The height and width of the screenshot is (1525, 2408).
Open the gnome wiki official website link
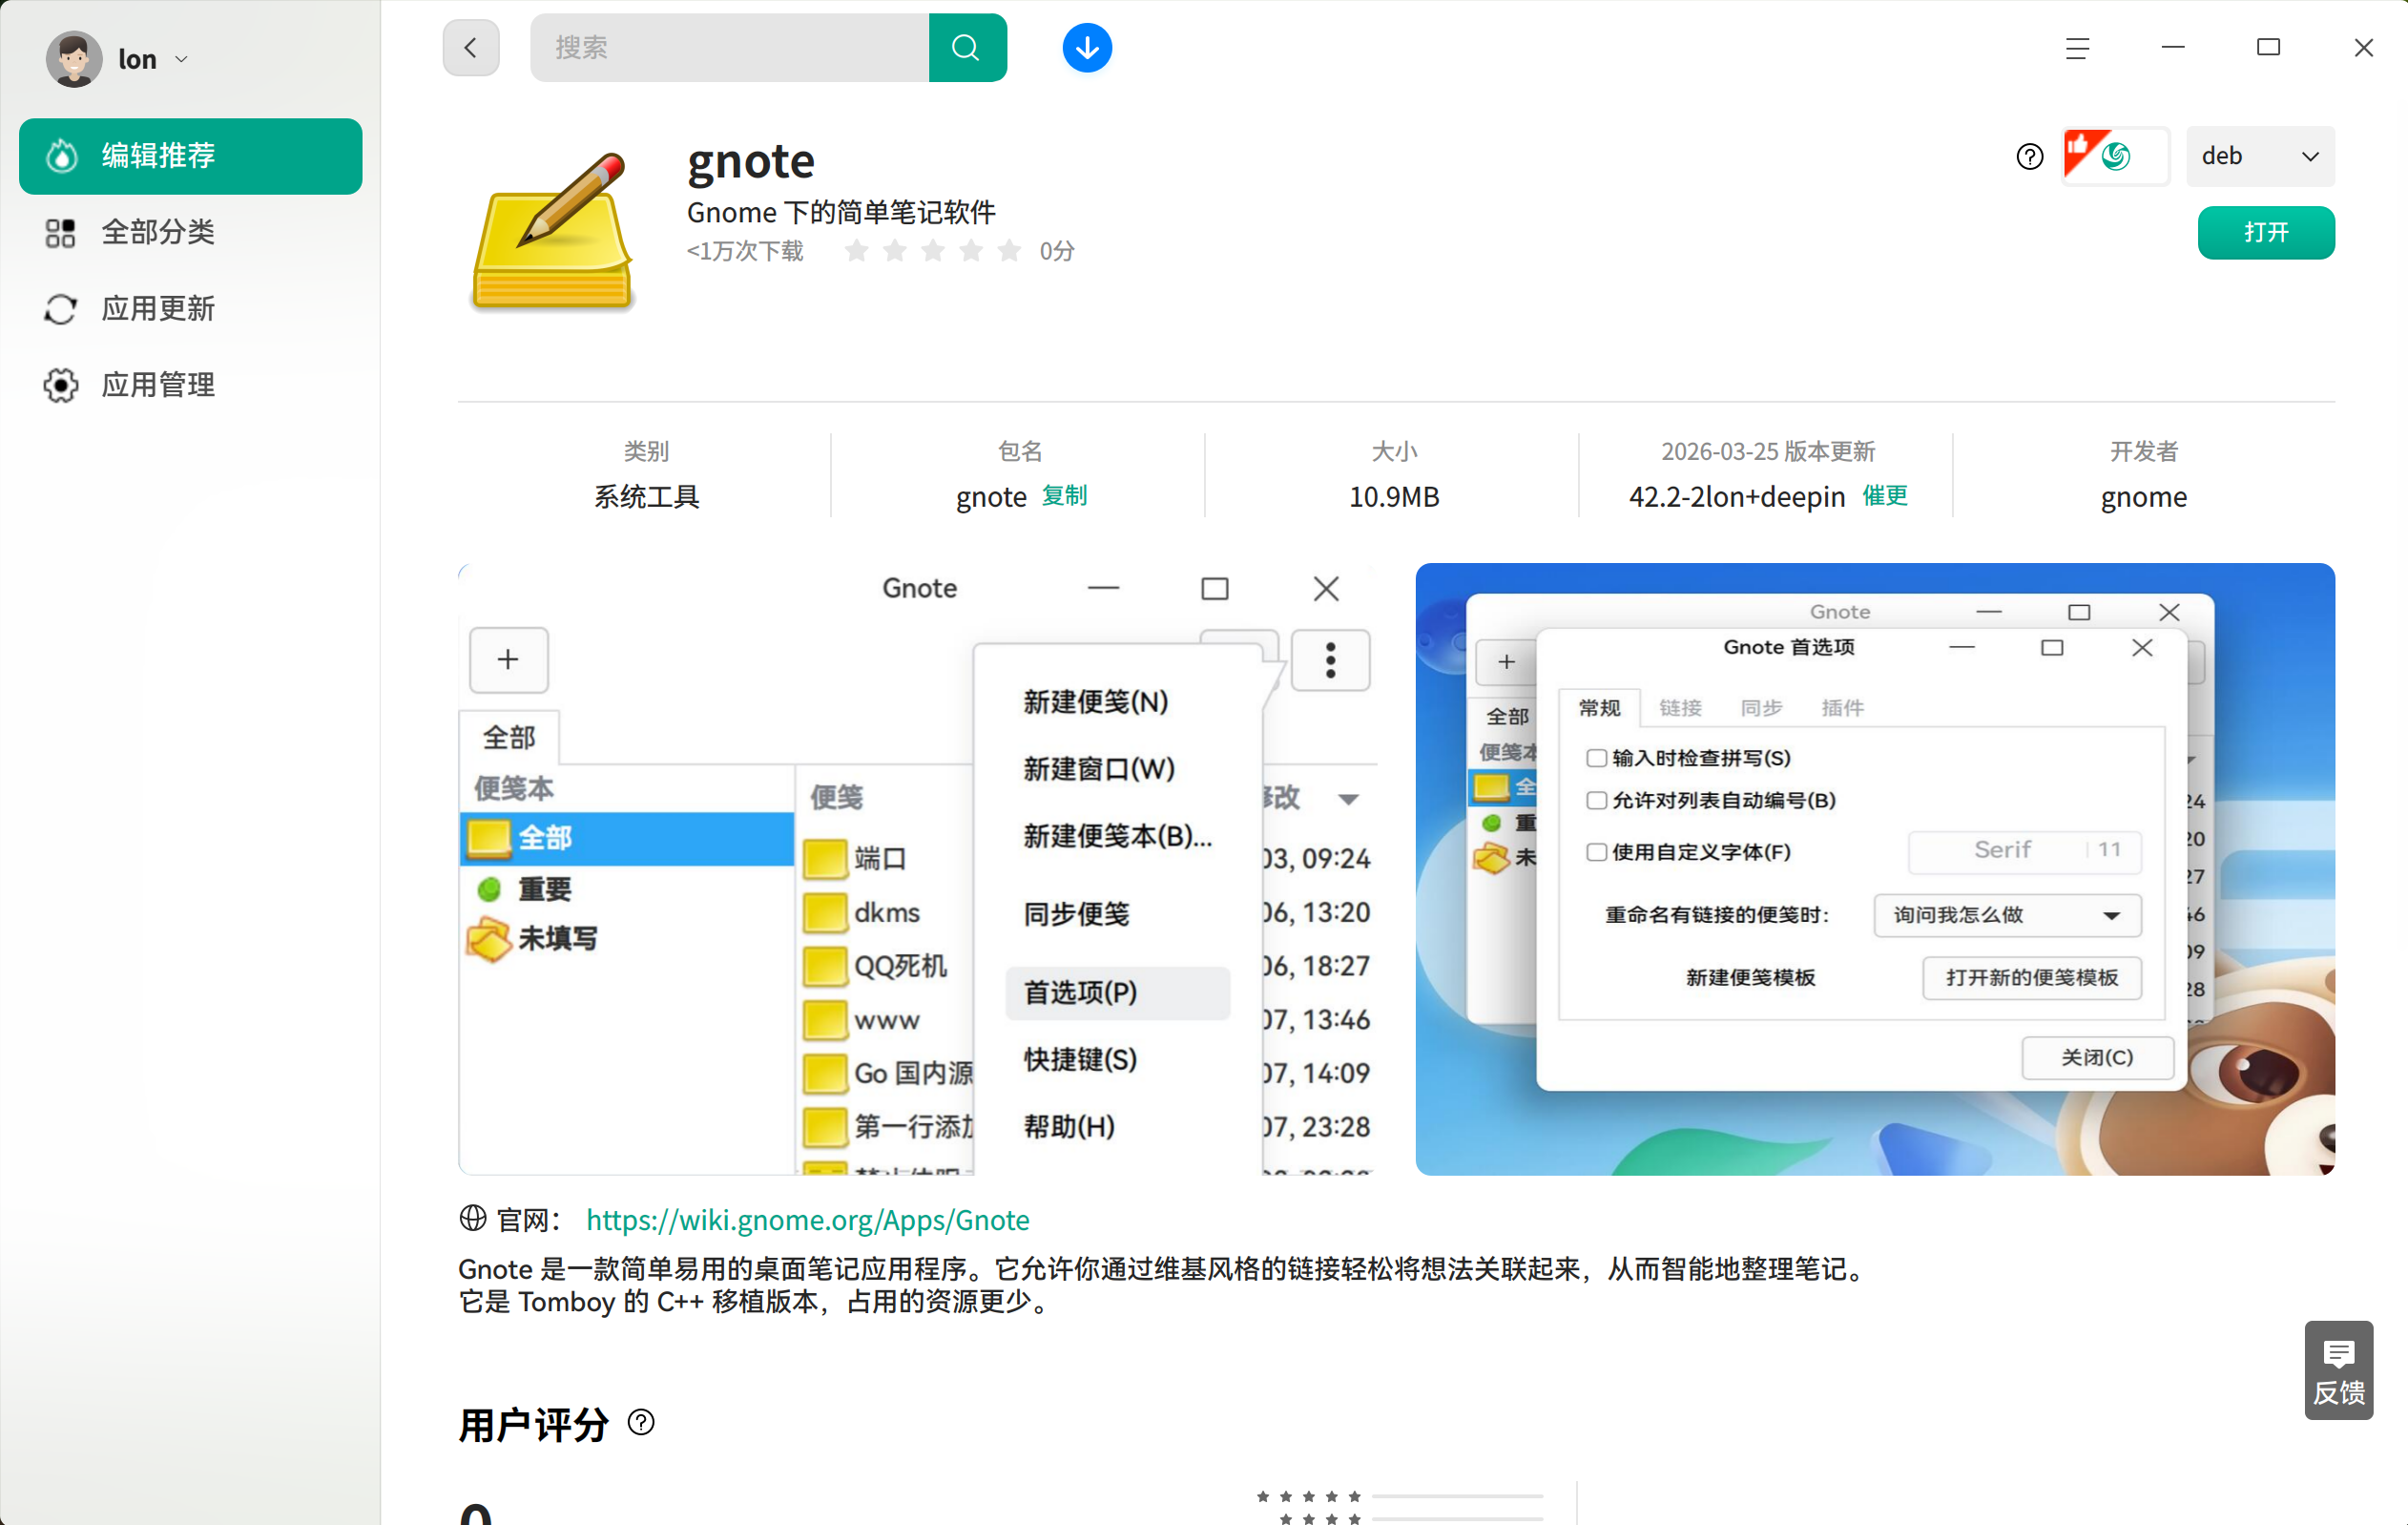(x=808, y=1220)
